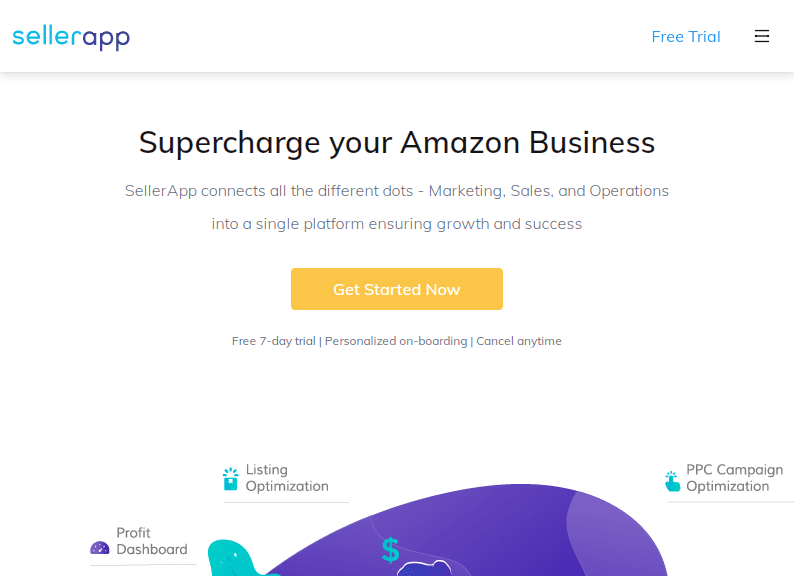The height and width of the screenshot is (576, 794).
Task: Click the PPC Campaign hand-pointer icon
Action: click(x=672, y=481)
